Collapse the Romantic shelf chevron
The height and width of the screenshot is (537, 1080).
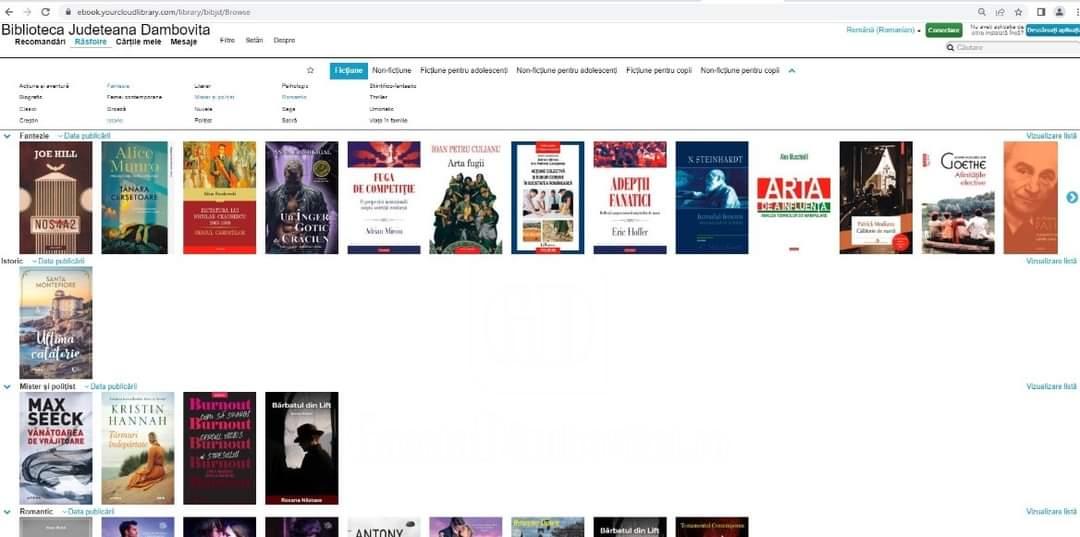[x=8, y=512]
